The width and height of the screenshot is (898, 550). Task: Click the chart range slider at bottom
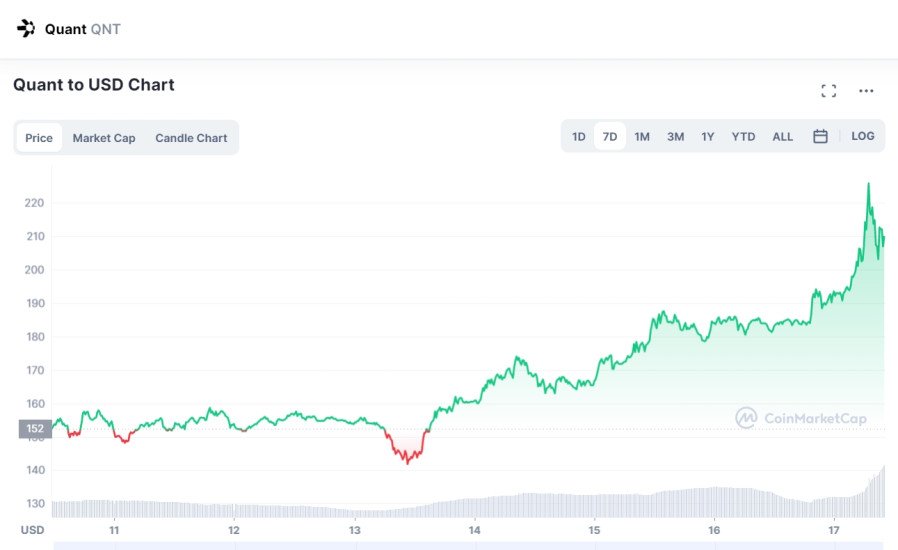[468, 546]
